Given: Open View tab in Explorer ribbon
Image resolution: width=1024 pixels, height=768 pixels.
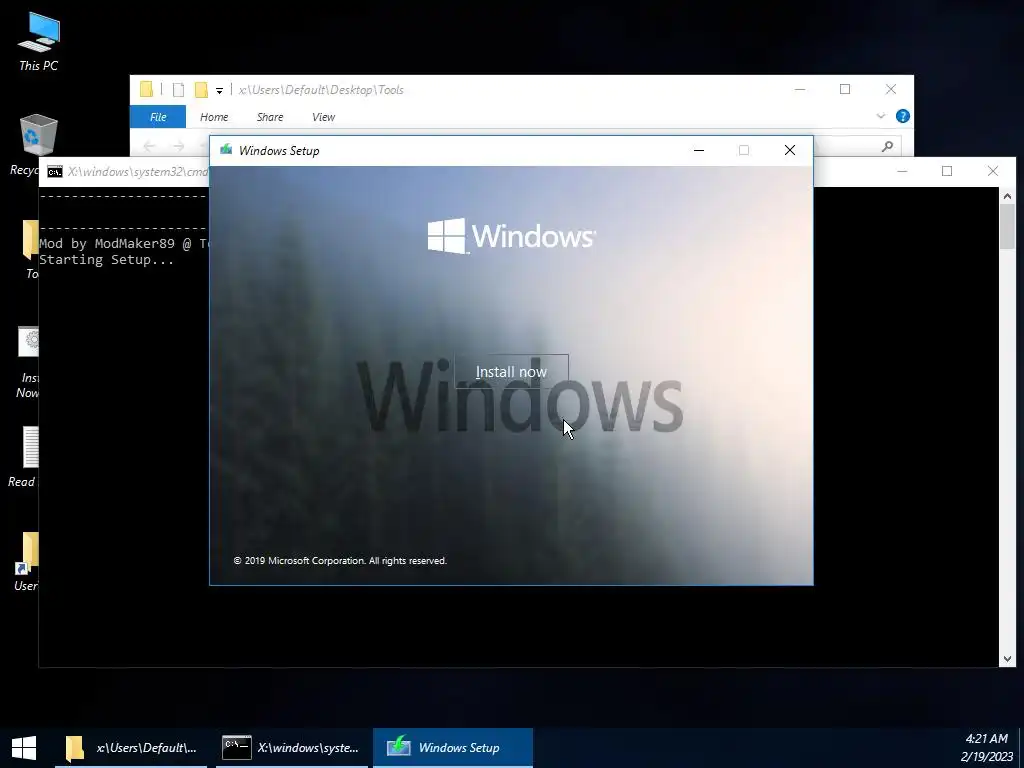Looking at the screenshot, I should click(323, 117).
